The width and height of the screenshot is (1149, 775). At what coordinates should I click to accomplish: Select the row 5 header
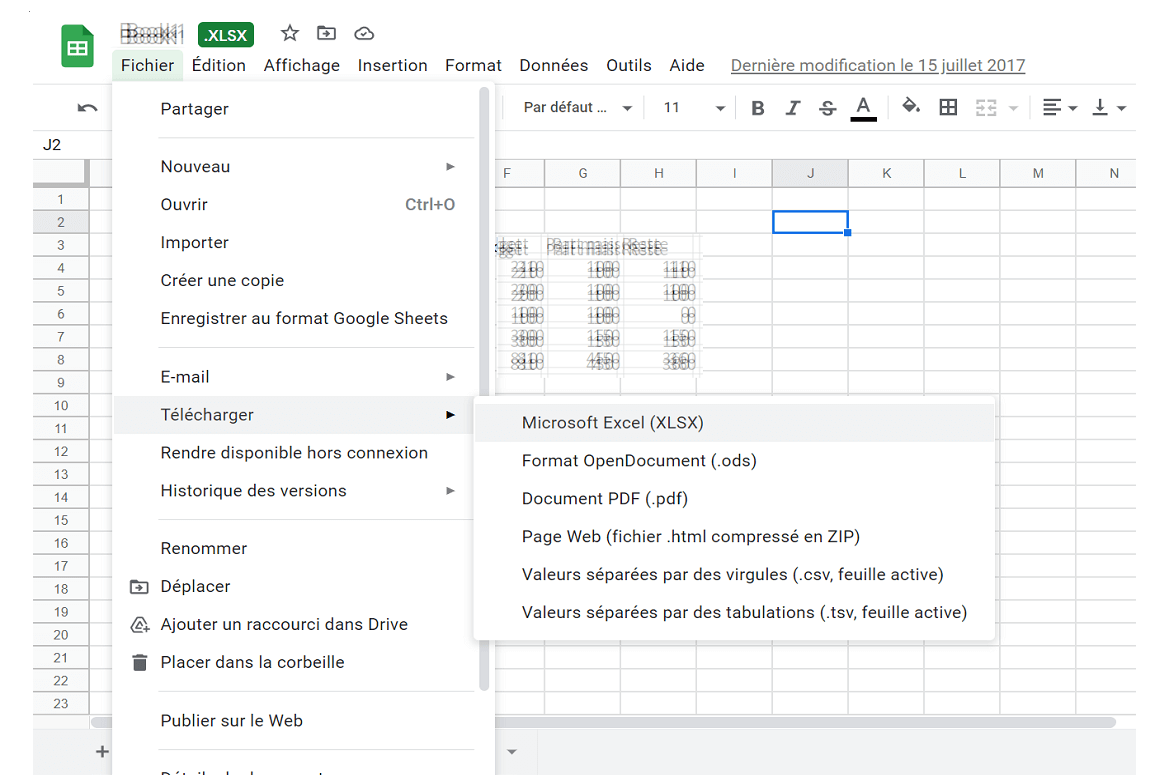[61, 291]
